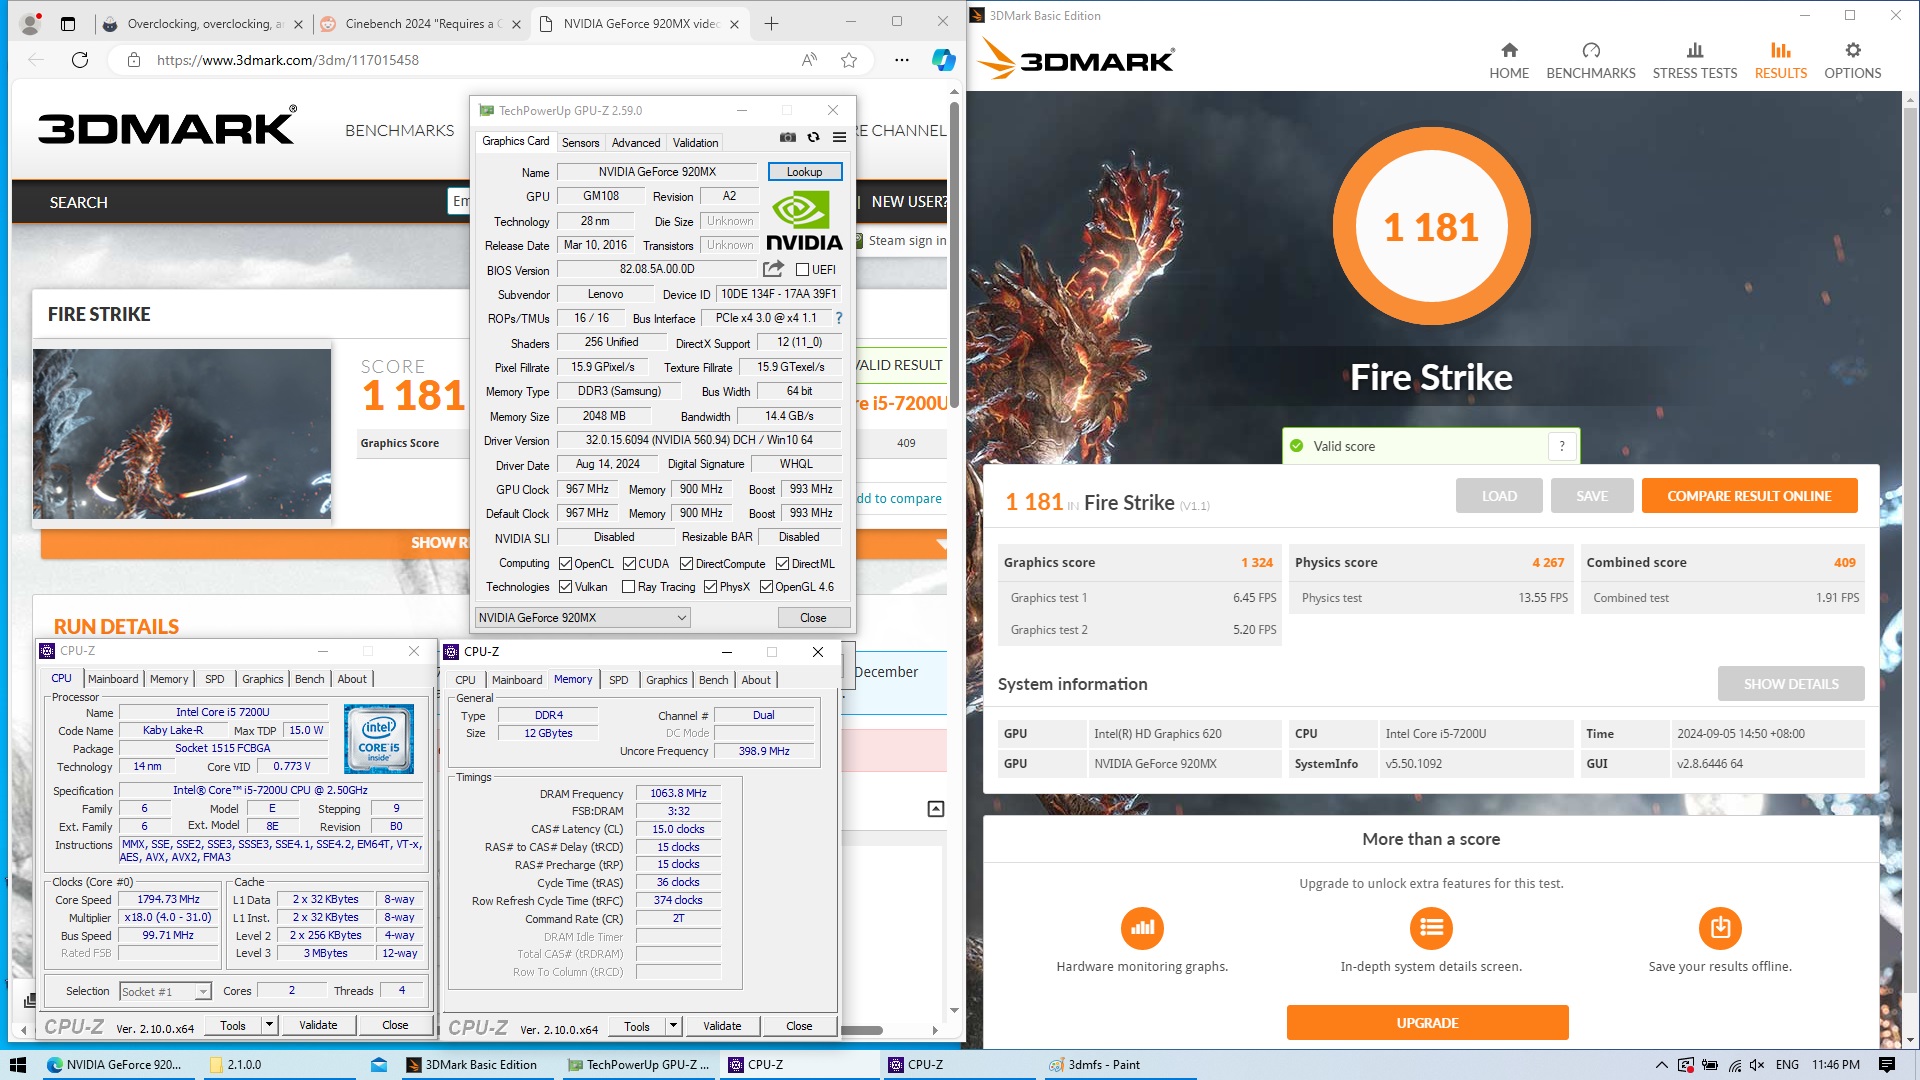Expand Tools arrow in left CPU-Z window
This screenshot has height=1080, width=1920.
[x=269, y=1025]
